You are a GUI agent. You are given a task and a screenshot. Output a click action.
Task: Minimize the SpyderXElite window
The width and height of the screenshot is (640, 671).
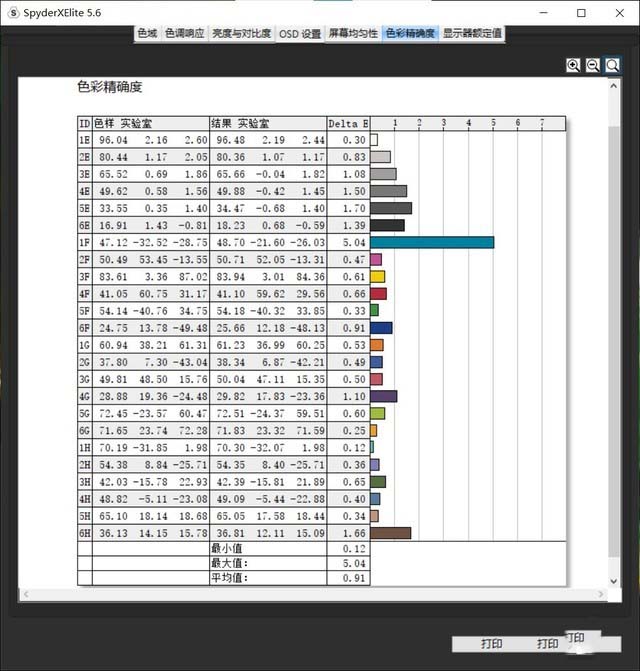pos(543,13)
